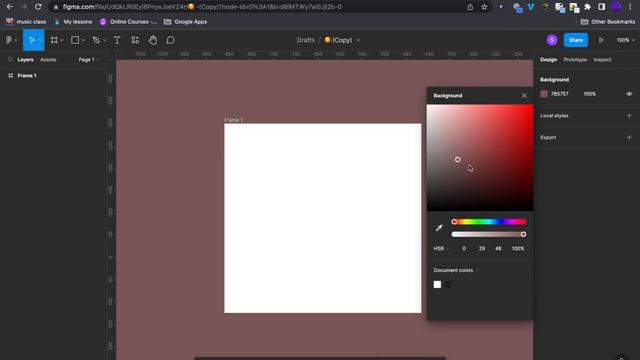Open Google Apps bookmark folder
The width and height of the screenshot is (640, 360).
click(186, 22)
